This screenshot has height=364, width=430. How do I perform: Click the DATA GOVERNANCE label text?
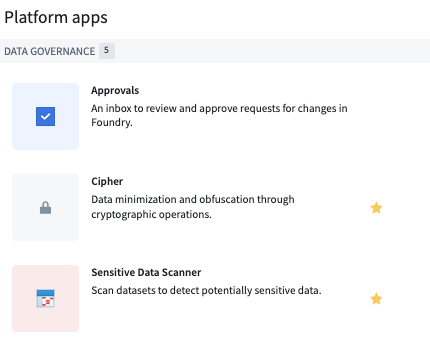click(x=50, y=51)
